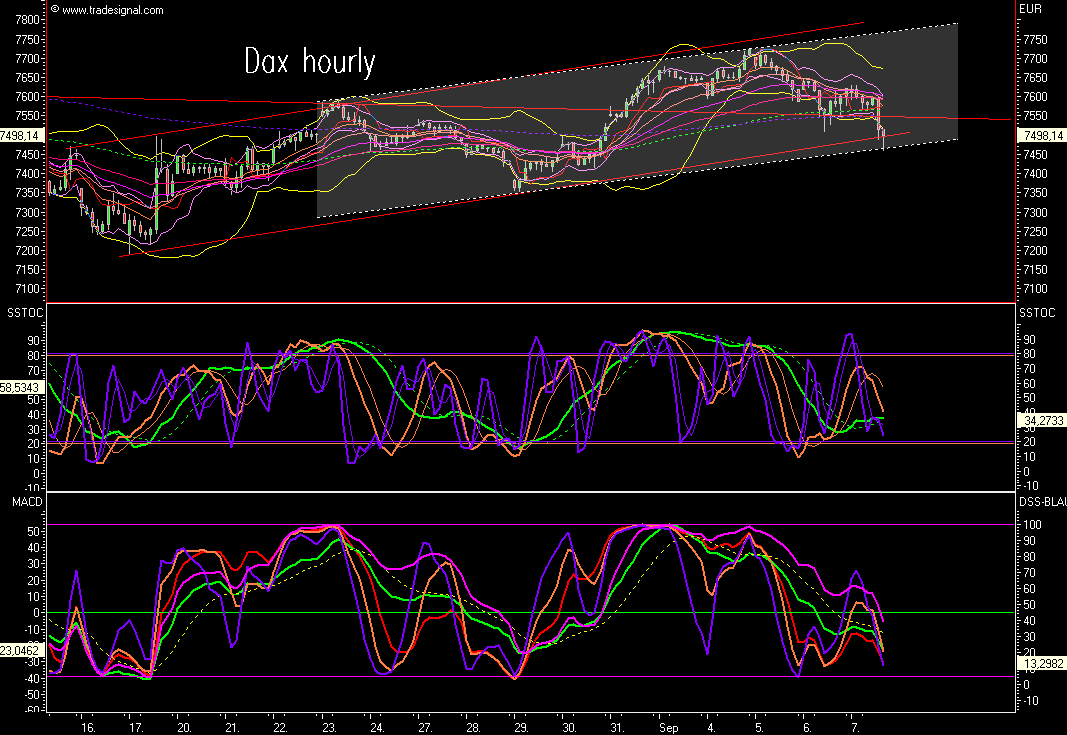The width and height of the screenshot is (1067, 735).
Task: Click the left-axis 7498,14 price marker
Action: 19,135
